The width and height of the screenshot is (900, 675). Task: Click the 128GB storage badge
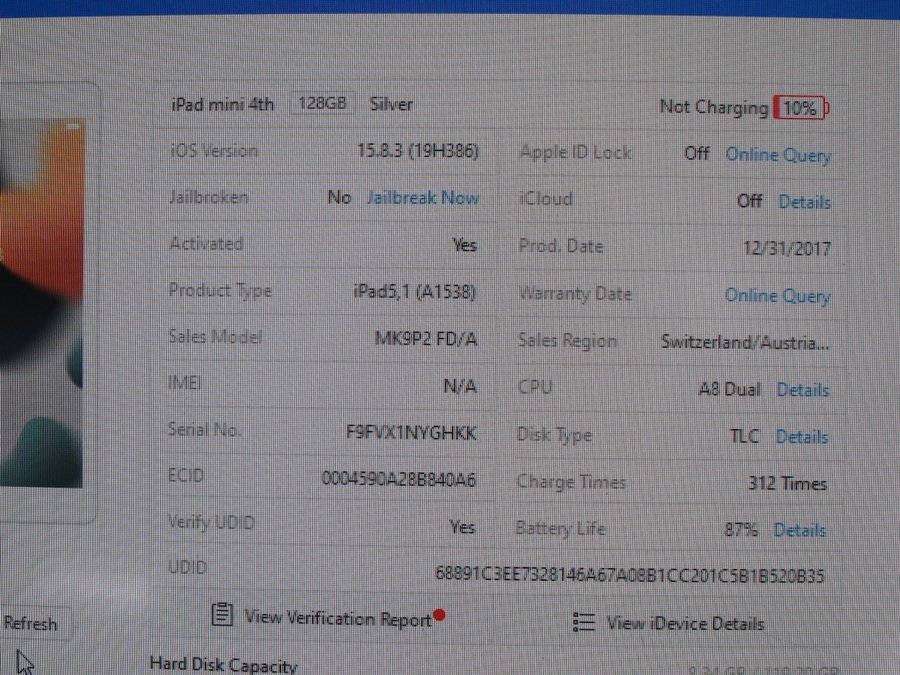(x=323, y=104)
